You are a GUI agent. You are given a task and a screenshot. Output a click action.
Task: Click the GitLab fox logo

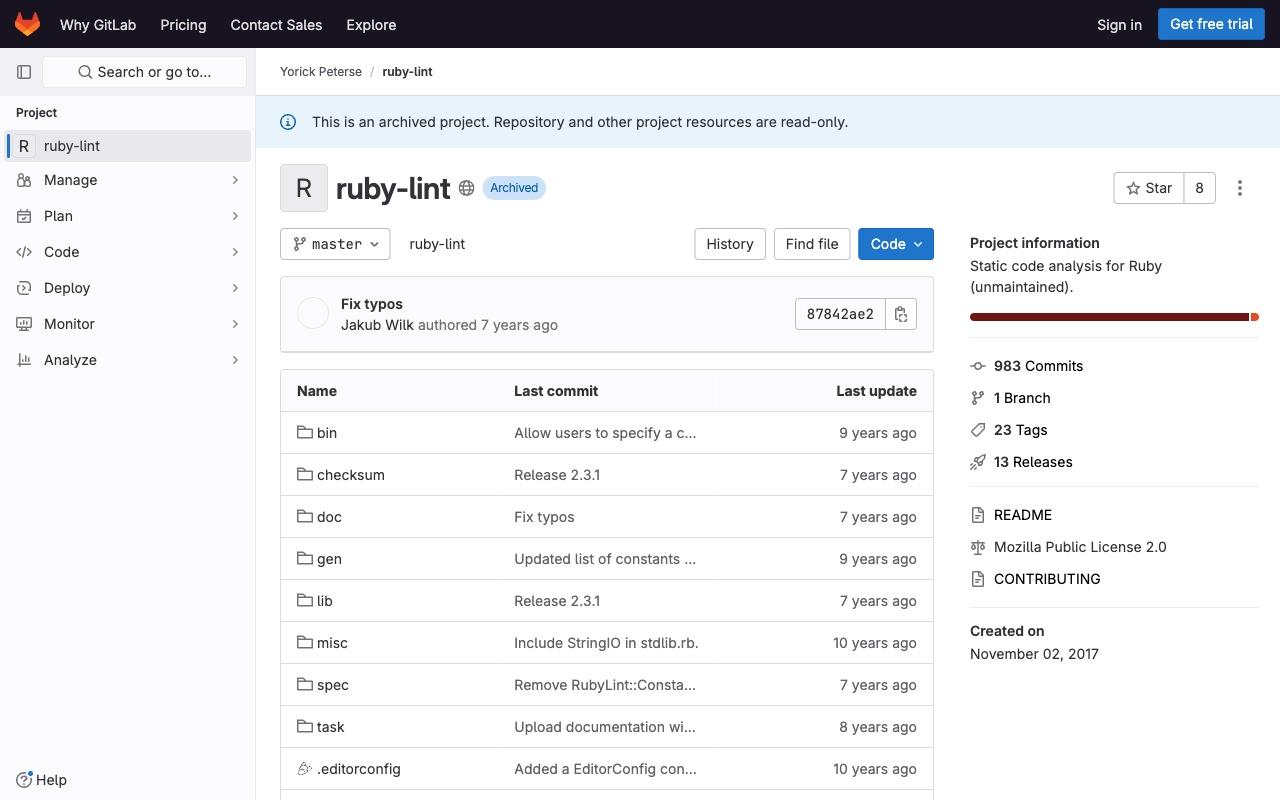point(27,24)
